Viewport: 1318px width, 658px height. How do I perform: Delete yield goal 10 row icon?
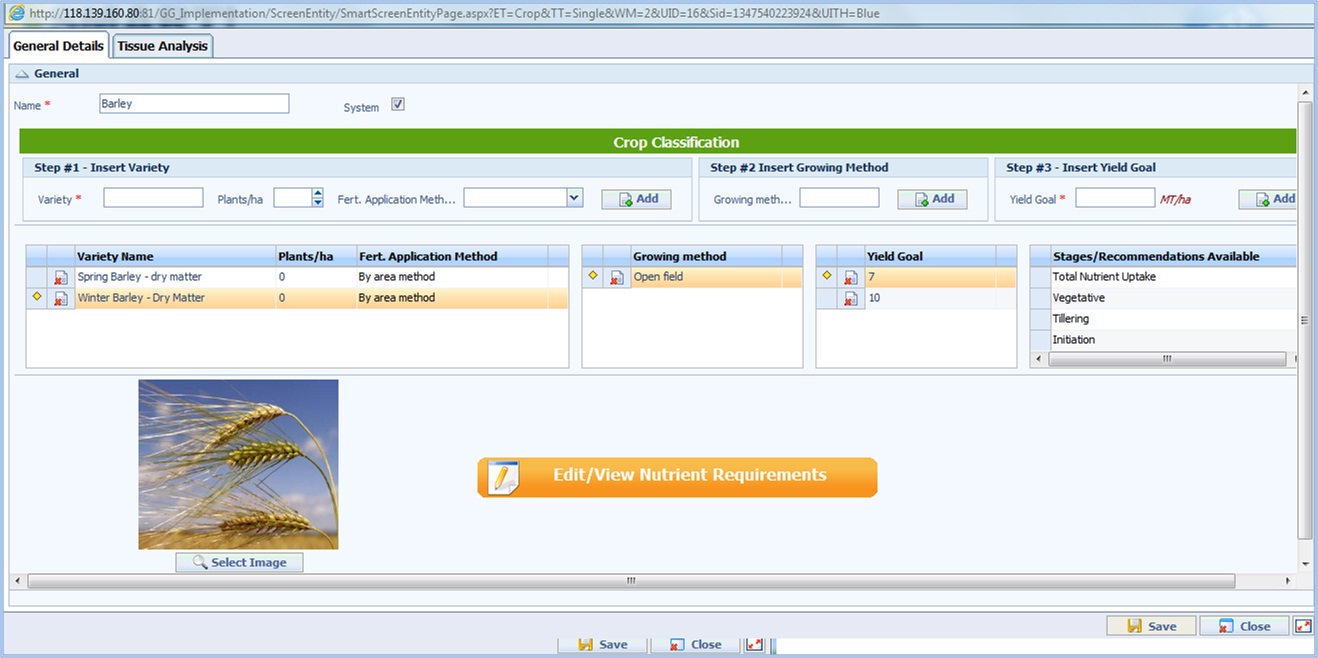coord(851,298)
